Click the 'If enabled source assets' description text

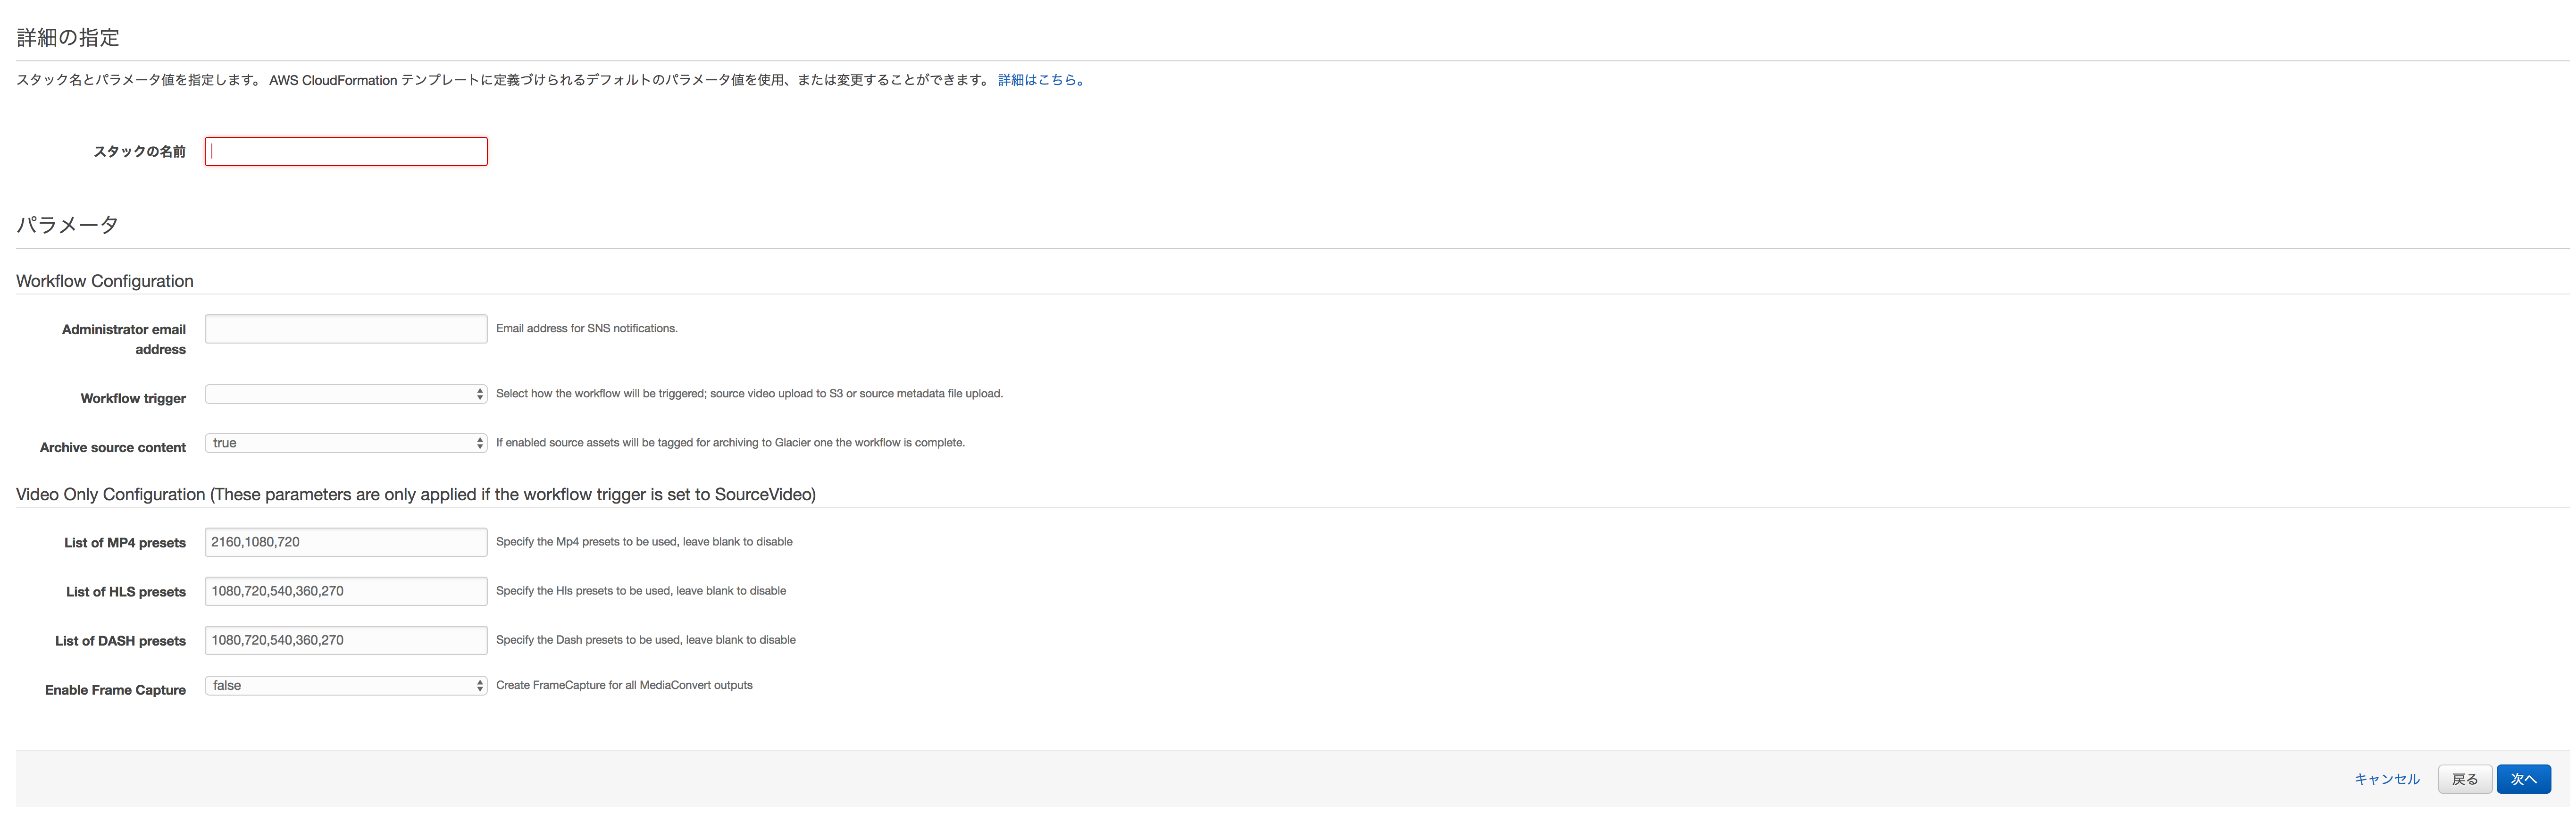730,443
